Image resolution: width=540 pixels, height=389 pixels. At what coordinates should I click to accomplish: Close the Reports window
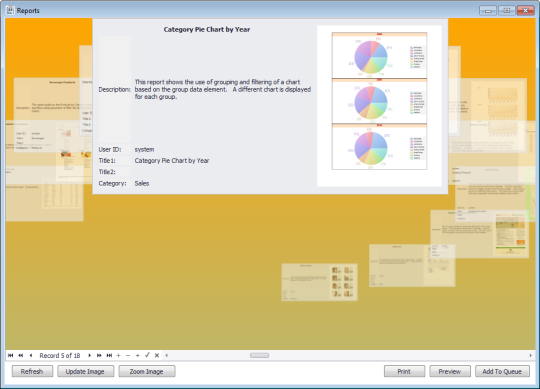click(x=526, y=11)
